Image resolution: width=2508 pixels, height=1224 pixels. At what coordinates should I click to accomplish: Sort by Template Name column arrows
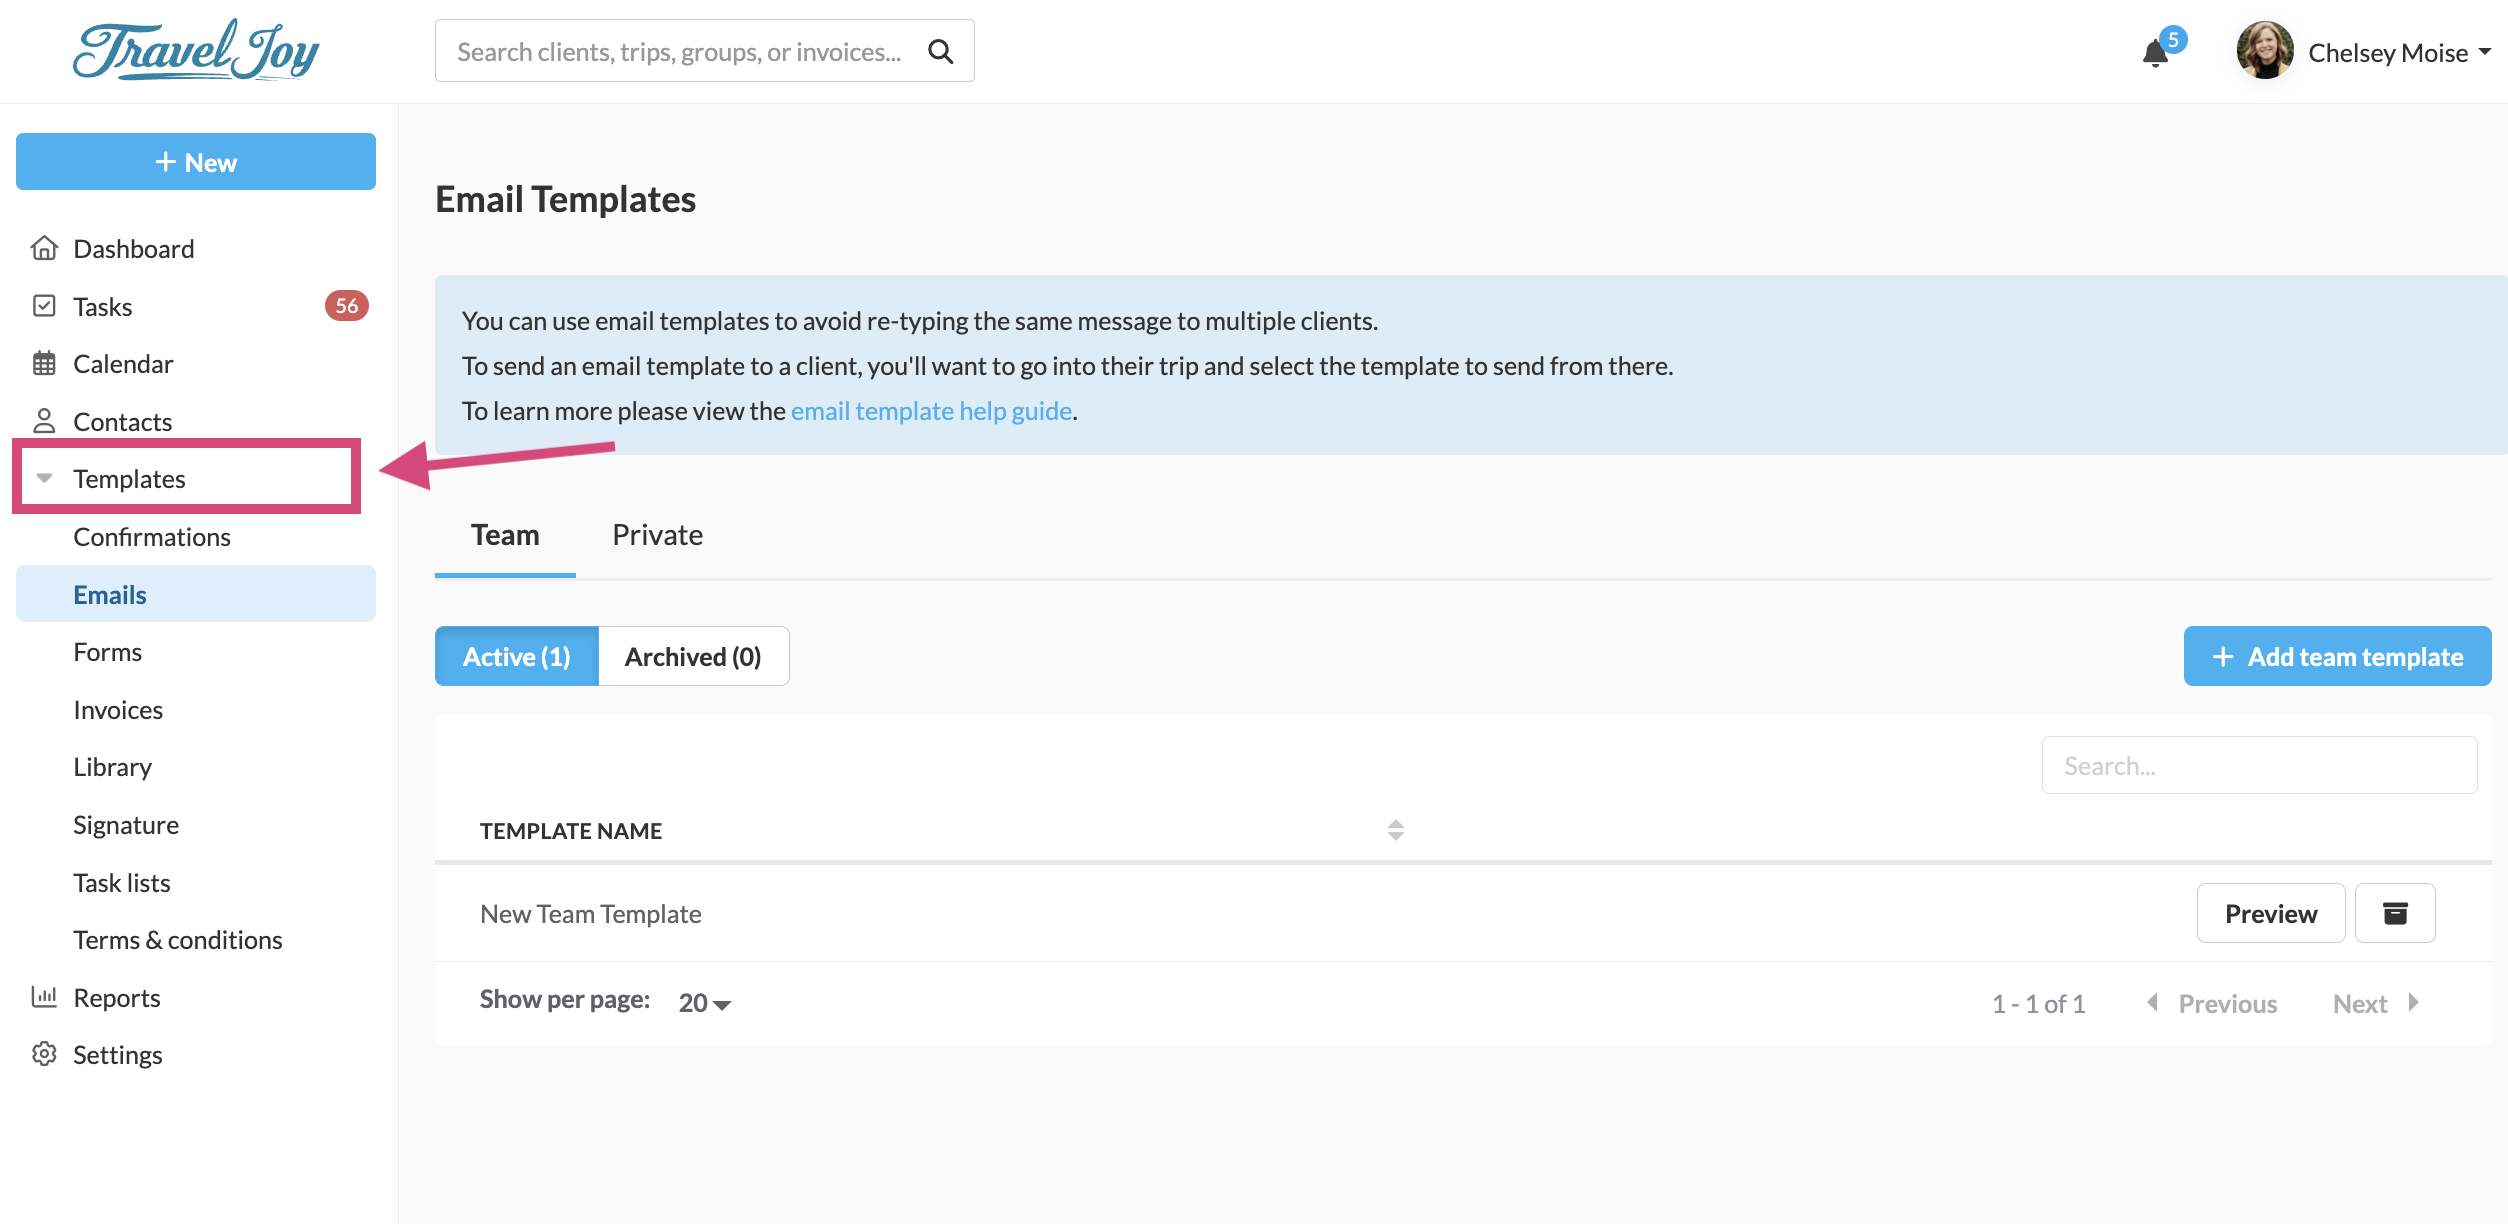pyautogui.click(x=1395, y=830)
